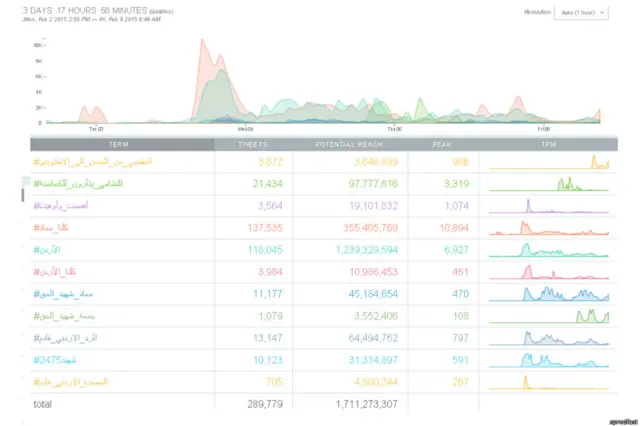Screen dimensions: 640x426
Task: Click the tallest red peak in the area chart
Action: point(203,45)
